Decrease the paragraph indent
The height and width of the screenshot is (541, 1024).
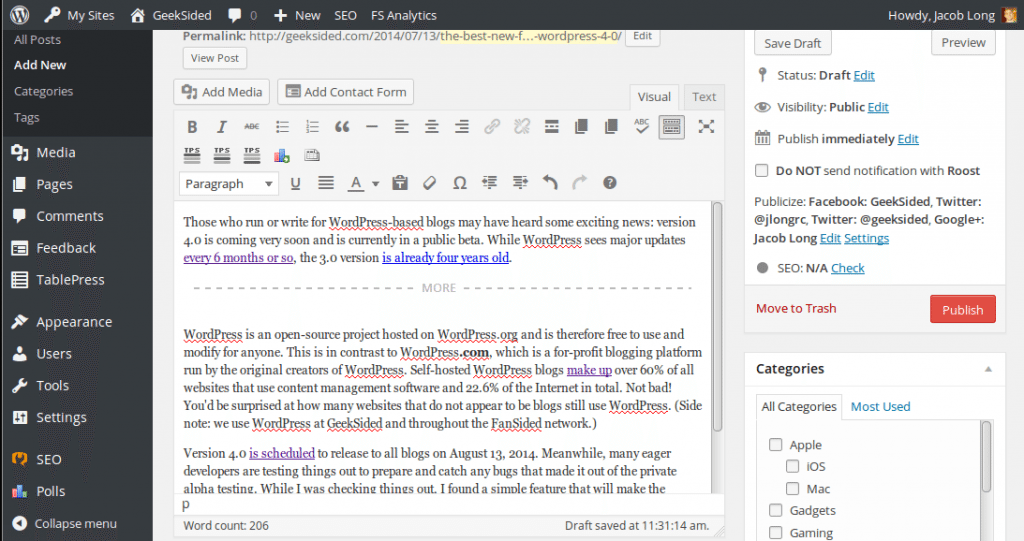490,183
